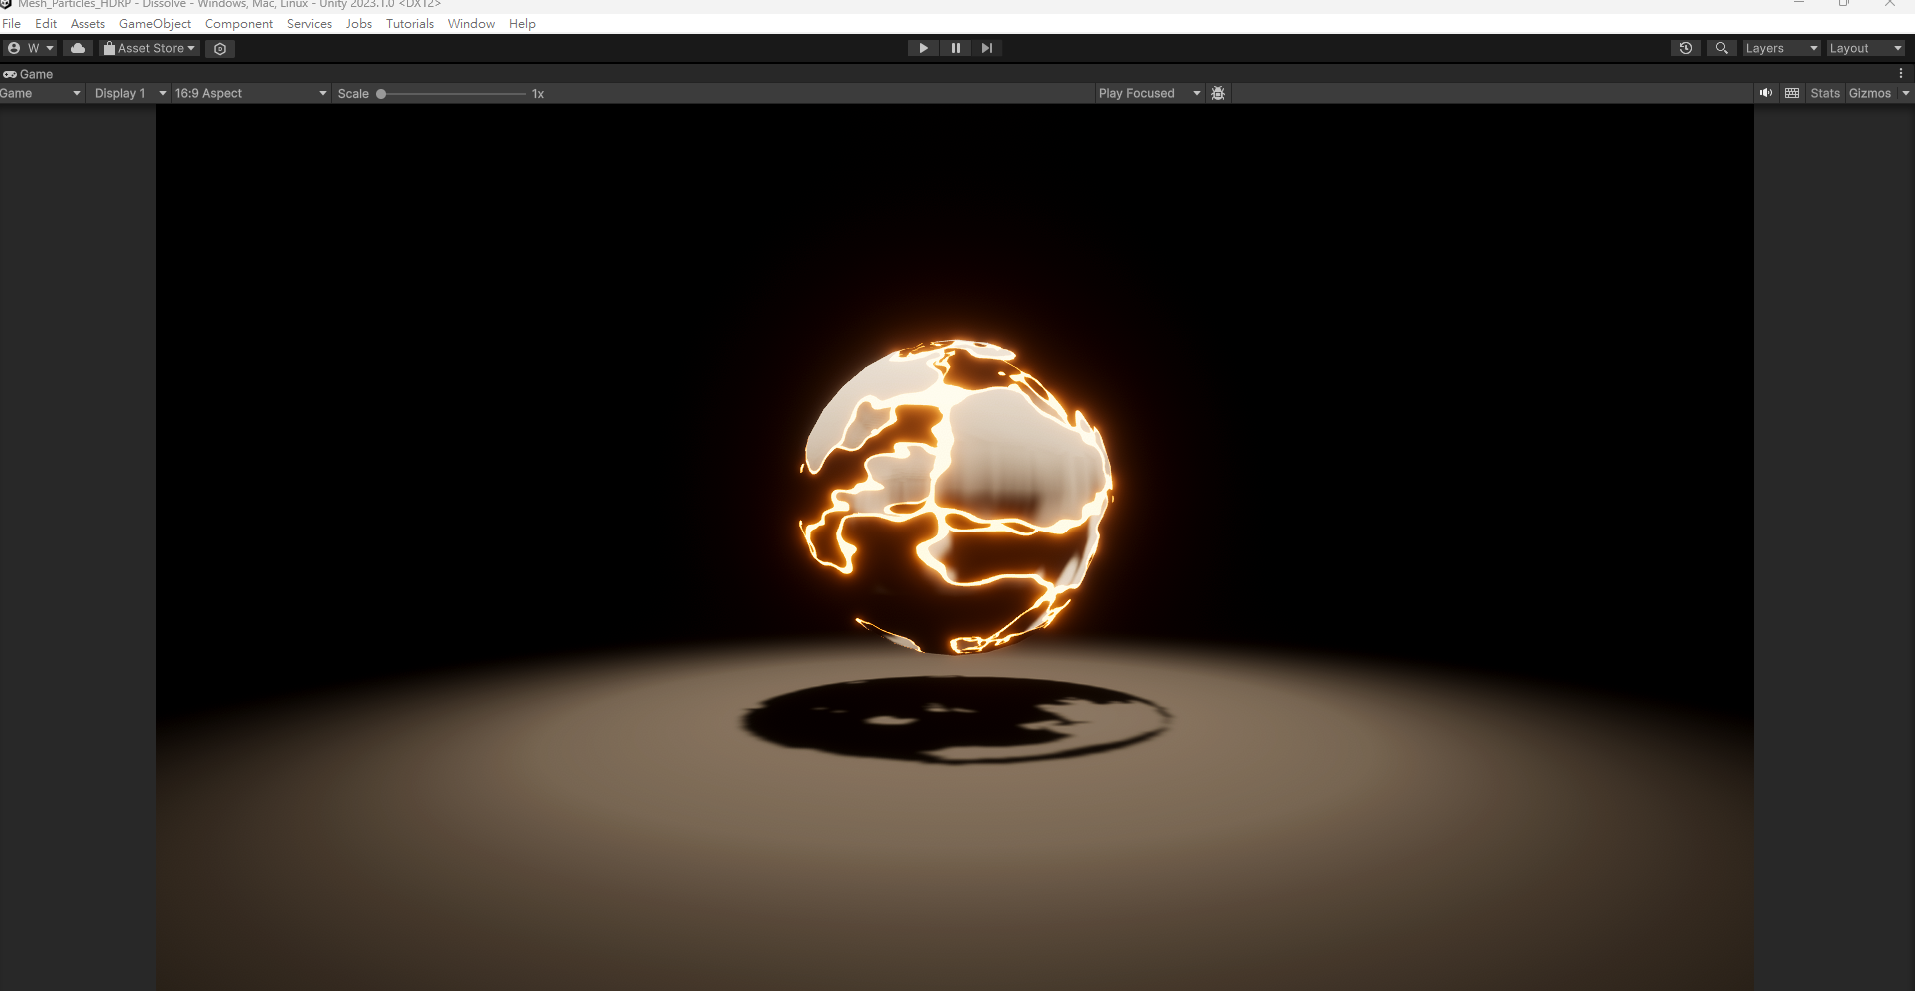
Task: Click the debug mode bug icon
Action: point(1218,93)
